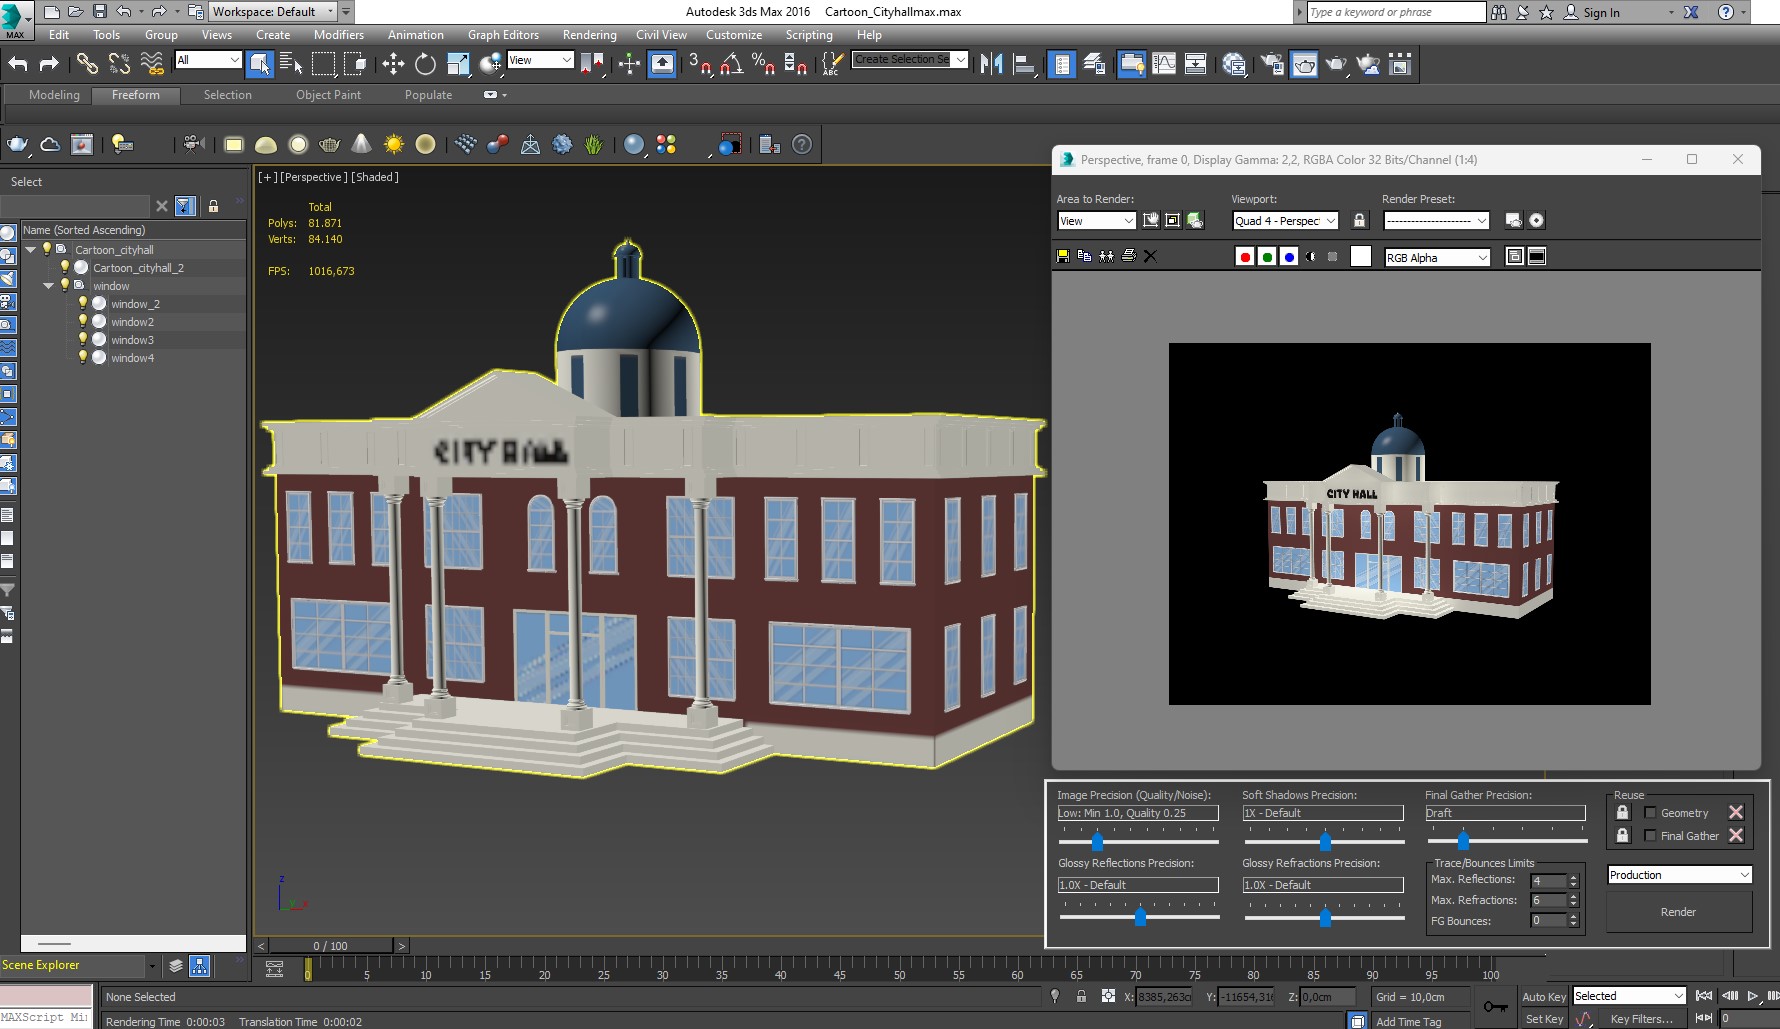Click the Image Precision slider handle
1780x1029 pixels.
(1097, 841)
